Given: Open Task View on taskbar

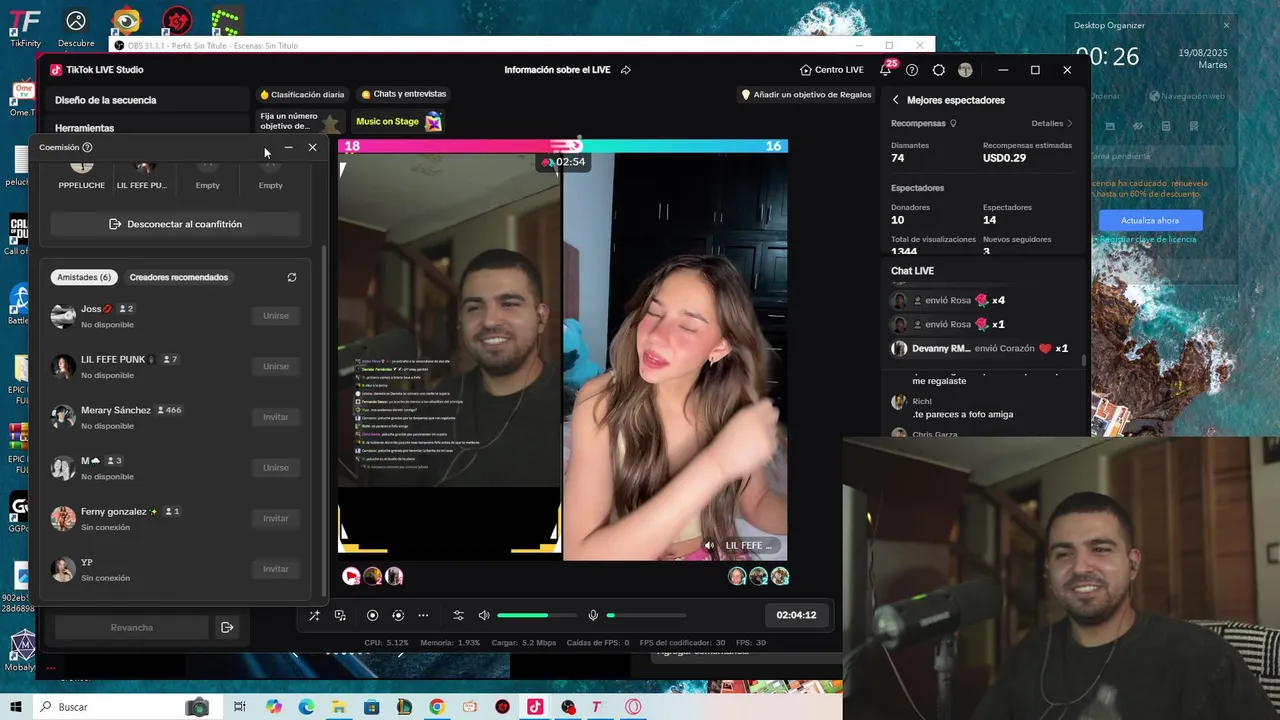Looking at the screenshot, I should point(240,707).
